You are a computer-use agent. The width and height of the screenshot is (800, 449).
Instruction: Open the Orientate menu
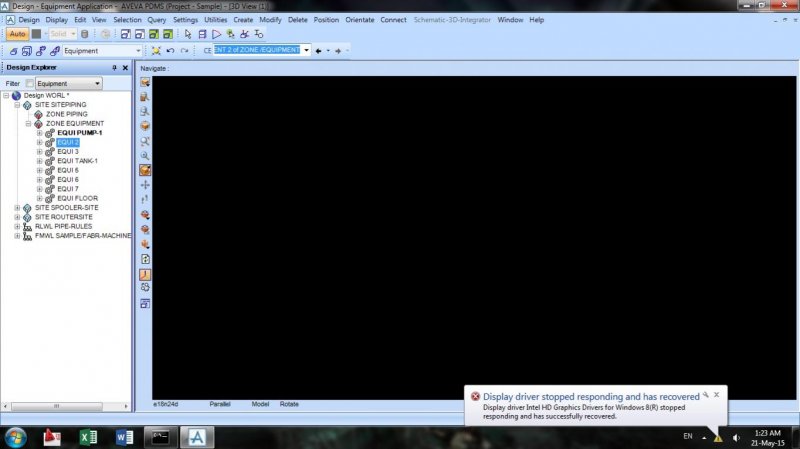pyautogui.click(x=360, y=20)
